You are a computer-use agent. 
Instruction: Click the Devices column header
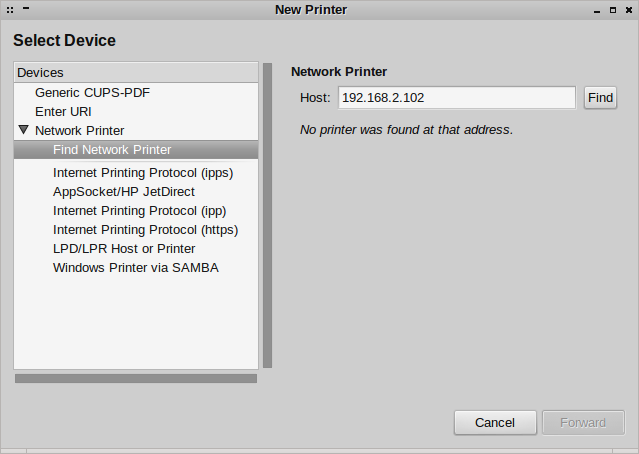135,73
